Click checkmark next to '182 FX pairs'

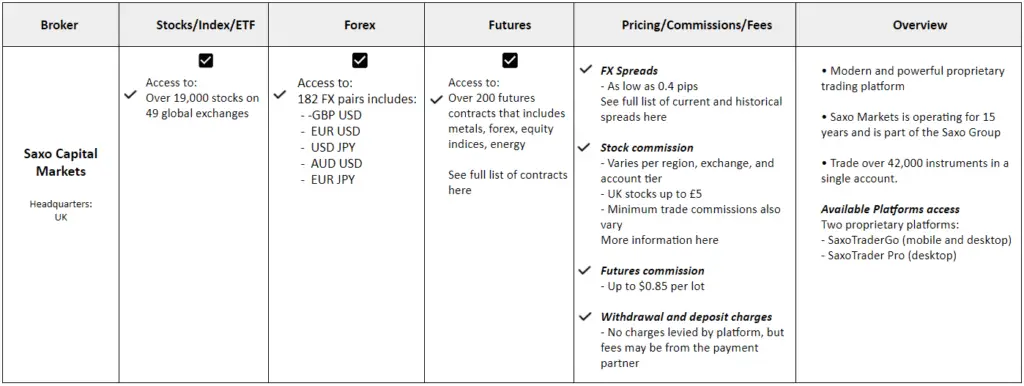[x=280, y=95]
